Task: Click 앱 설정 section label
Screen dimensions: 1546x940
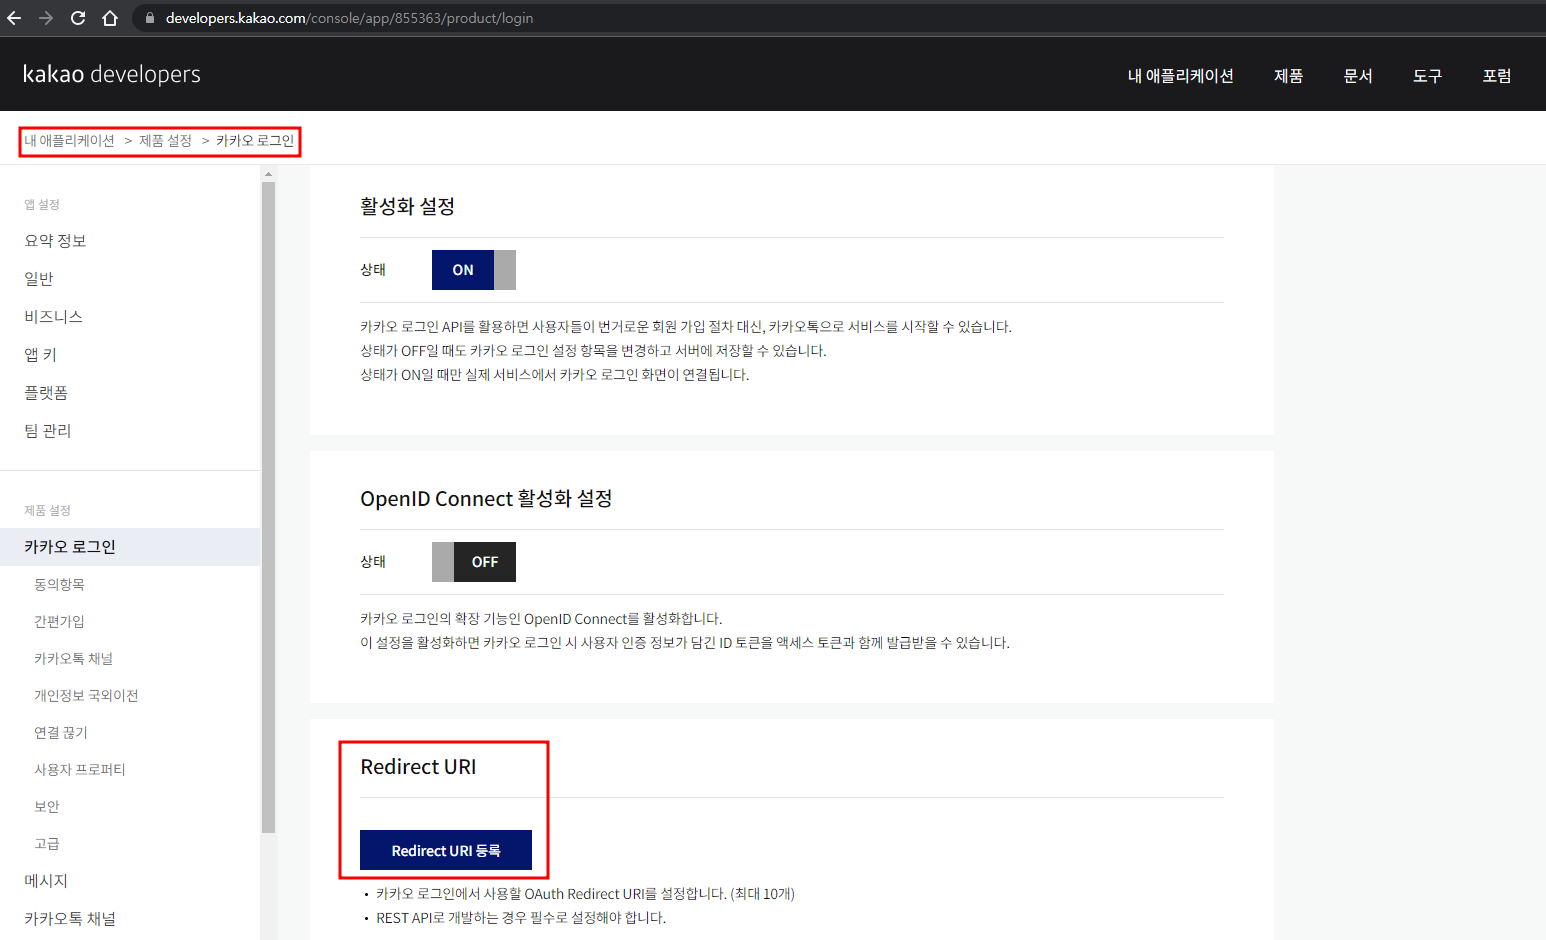Action: click(x=42, y=204)
